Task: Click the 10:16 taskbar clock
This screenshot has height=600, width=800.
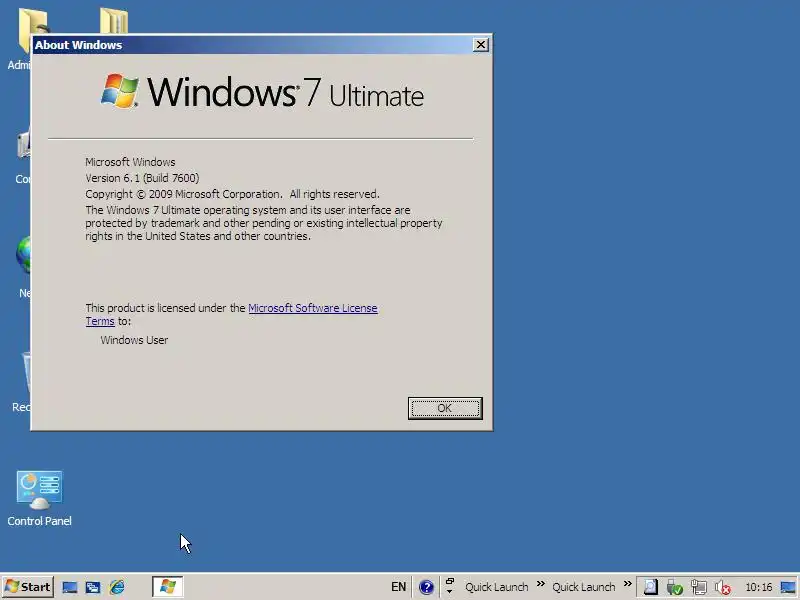Action: pos(759,587)
